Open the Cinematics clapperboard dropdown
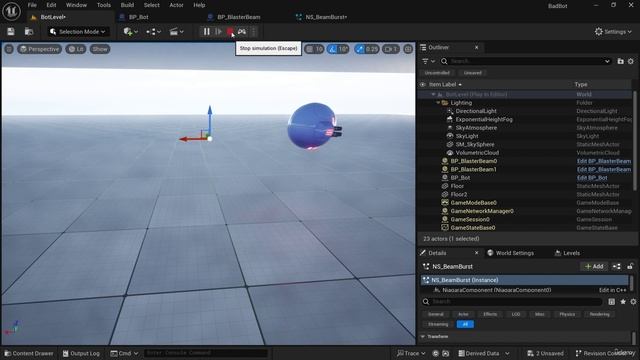The width and height of the screenshot is (640, 360). pos(176,31)
